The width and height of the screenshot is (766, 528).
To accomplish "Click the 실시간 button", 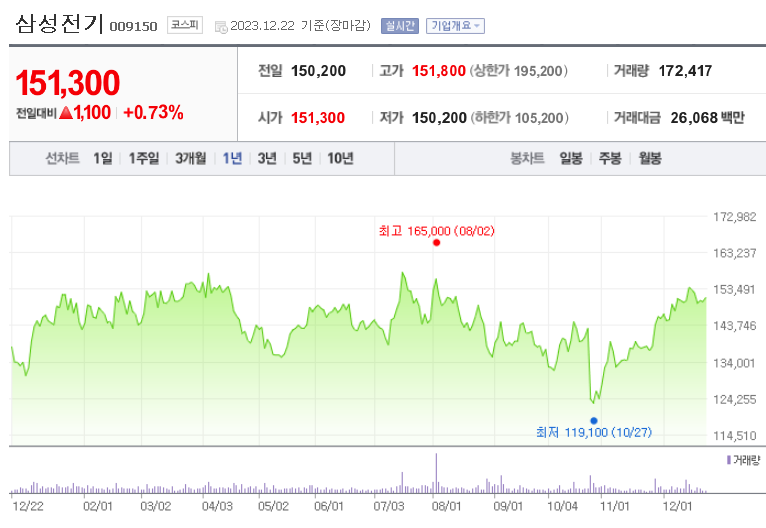I will (400, 25).
